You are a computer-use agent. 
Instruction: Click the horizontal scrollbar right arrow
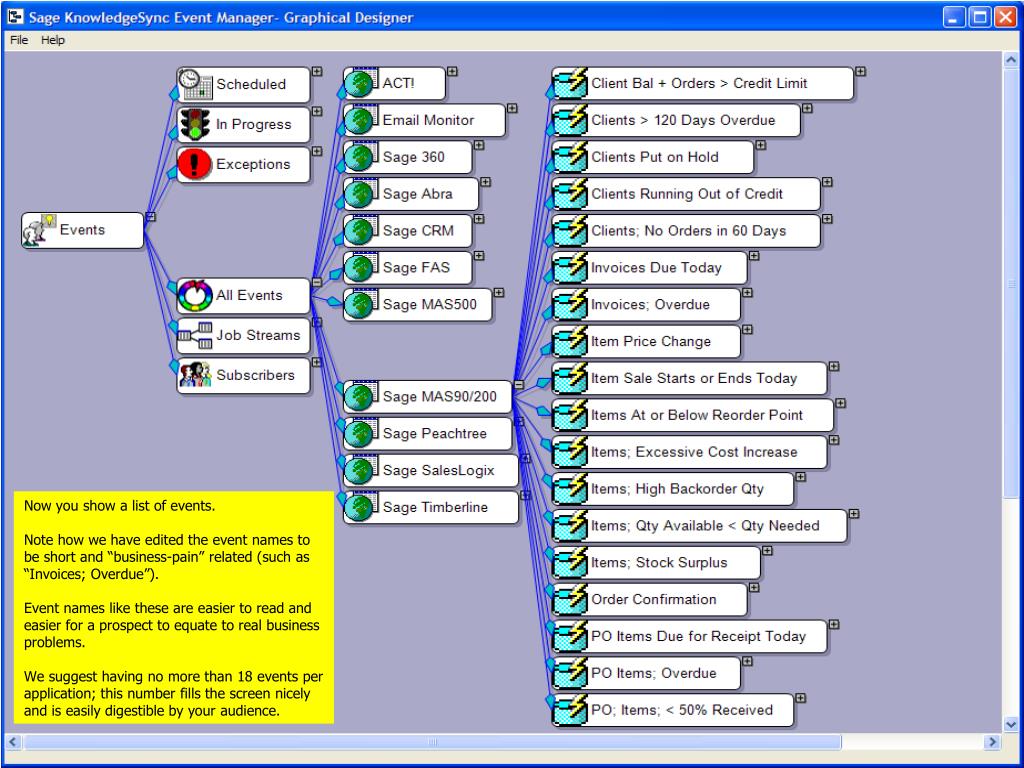click(993, 742)
